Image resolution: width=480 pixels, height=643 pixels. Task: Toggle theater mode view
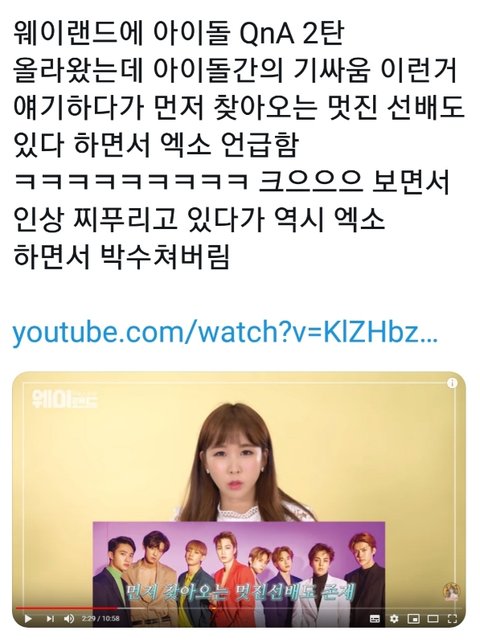433,618
